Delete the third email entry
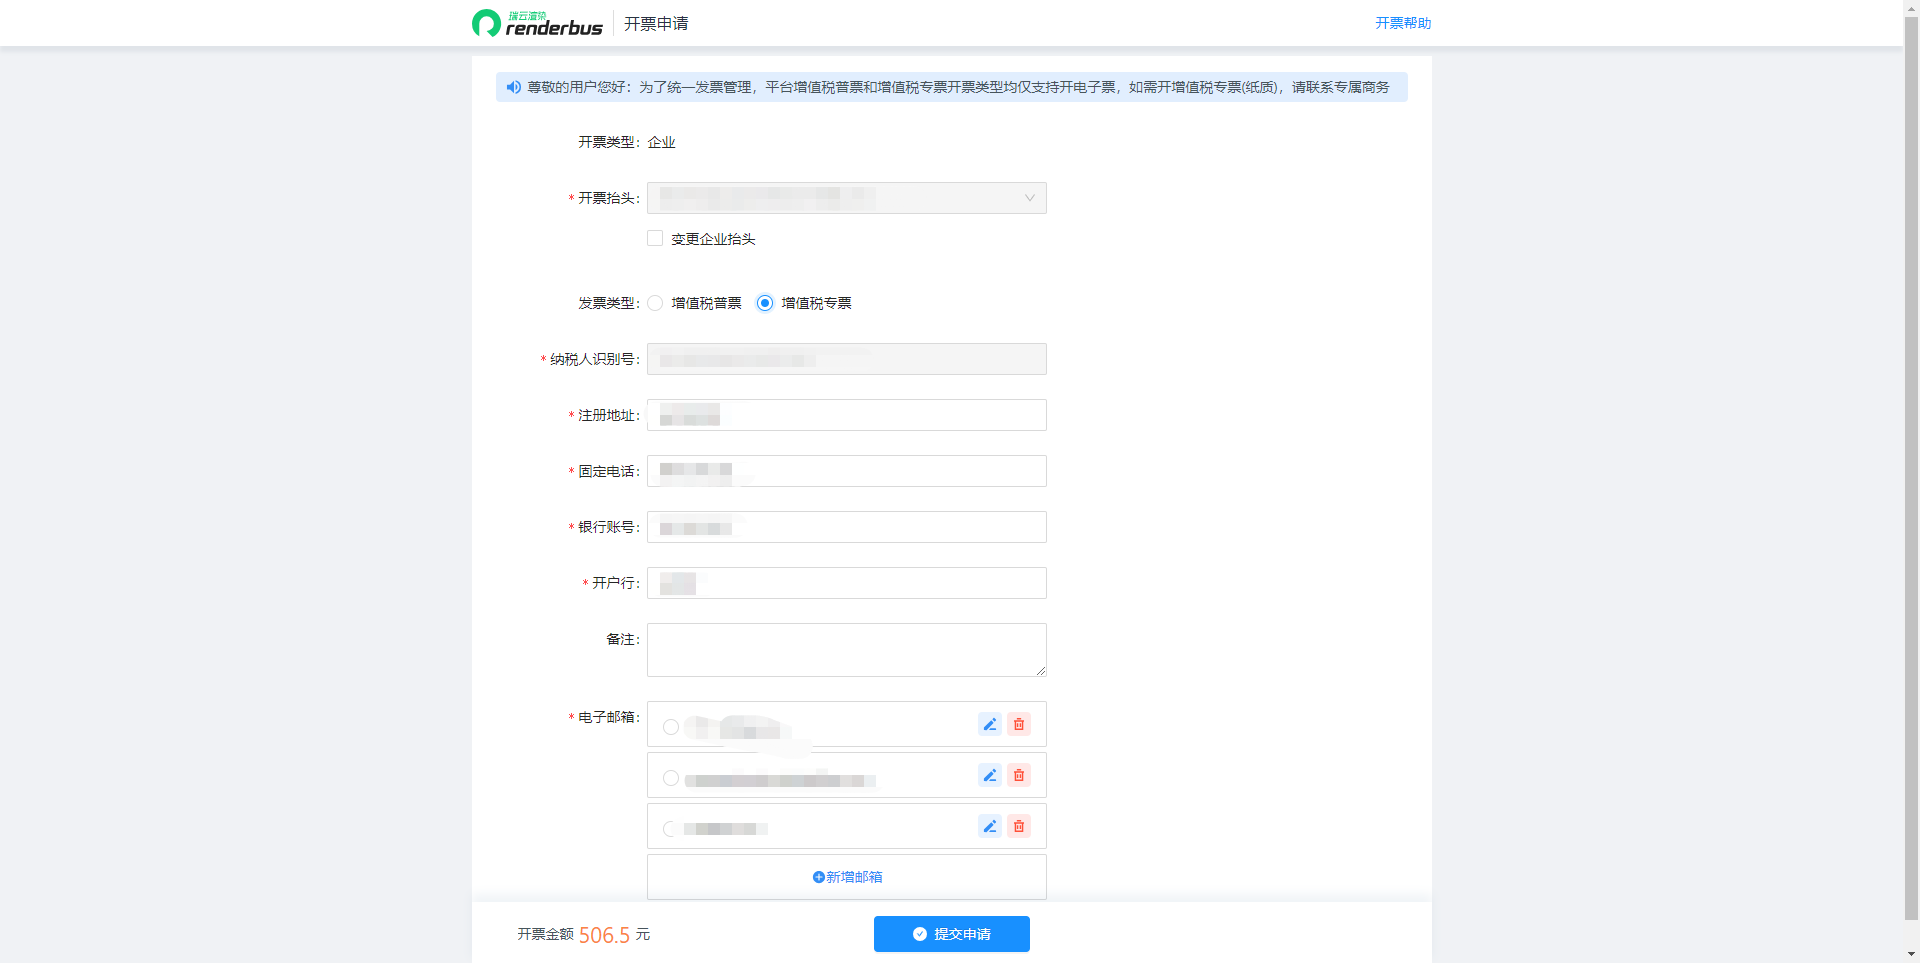Viewport: 1920px width, 963px height. [1019, 826]
